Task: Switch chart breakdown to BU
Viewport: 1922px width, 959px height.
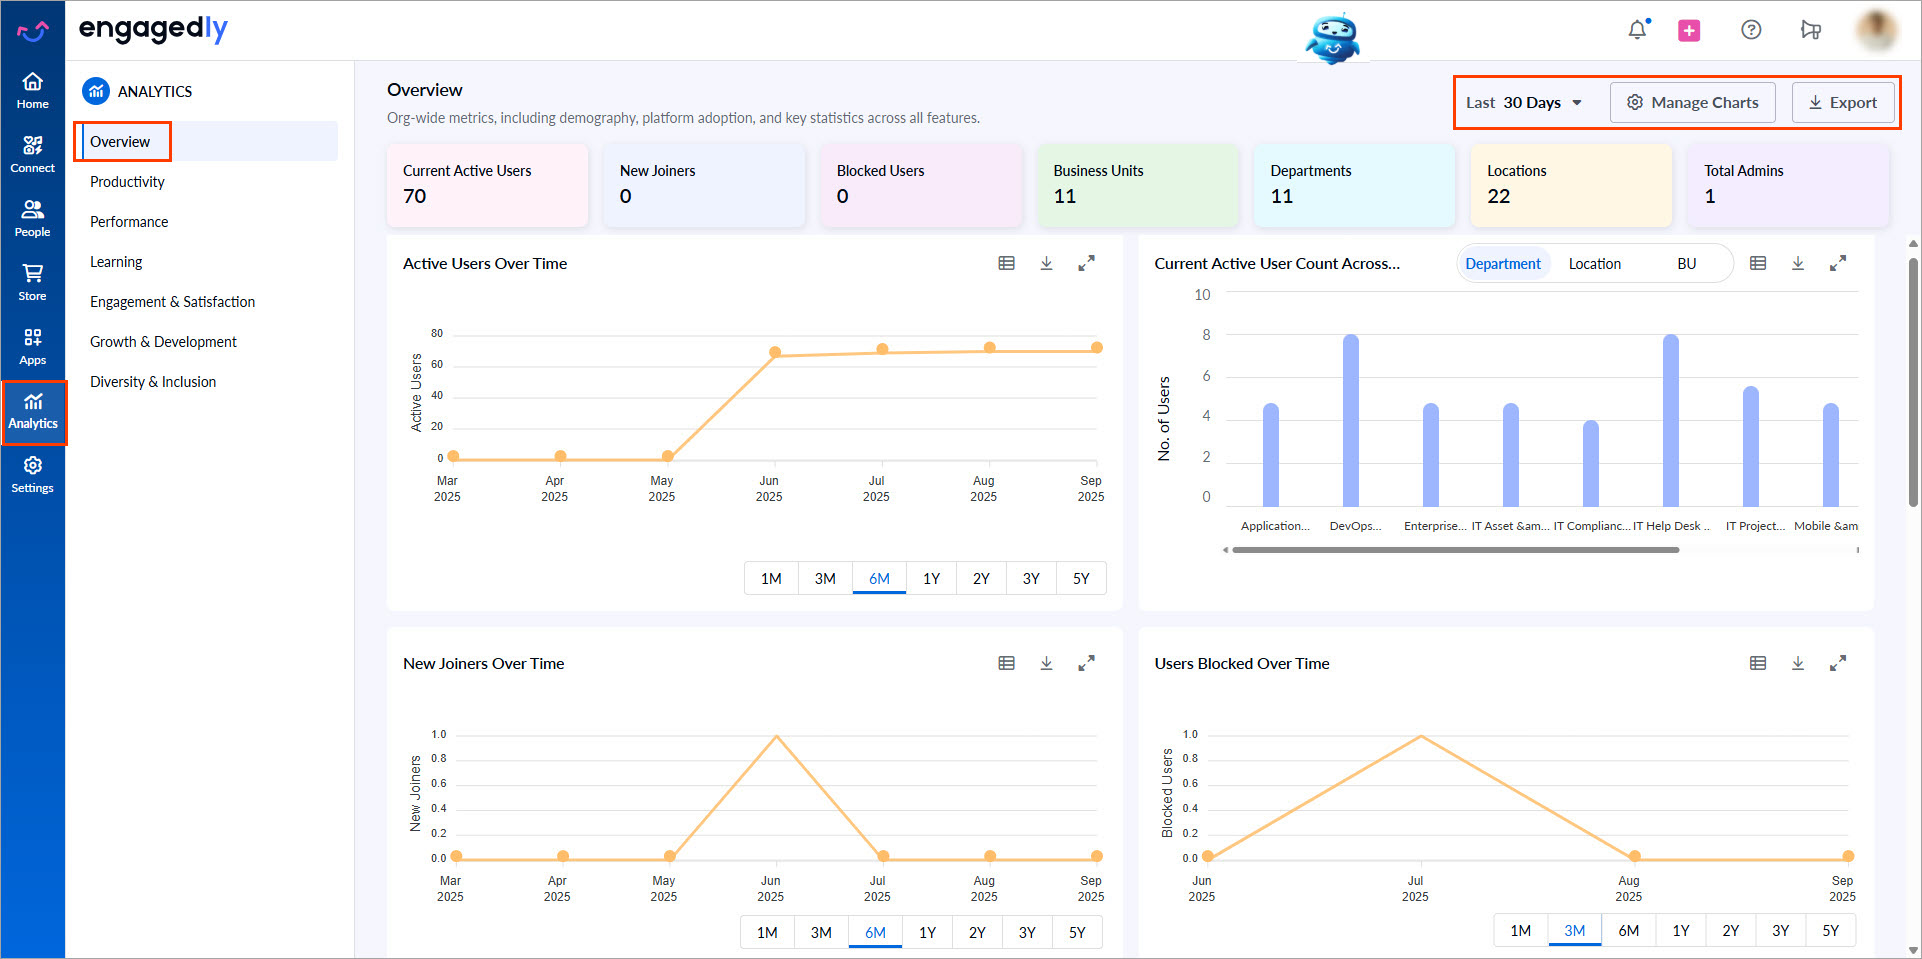Action: (x=1687, y=264)
